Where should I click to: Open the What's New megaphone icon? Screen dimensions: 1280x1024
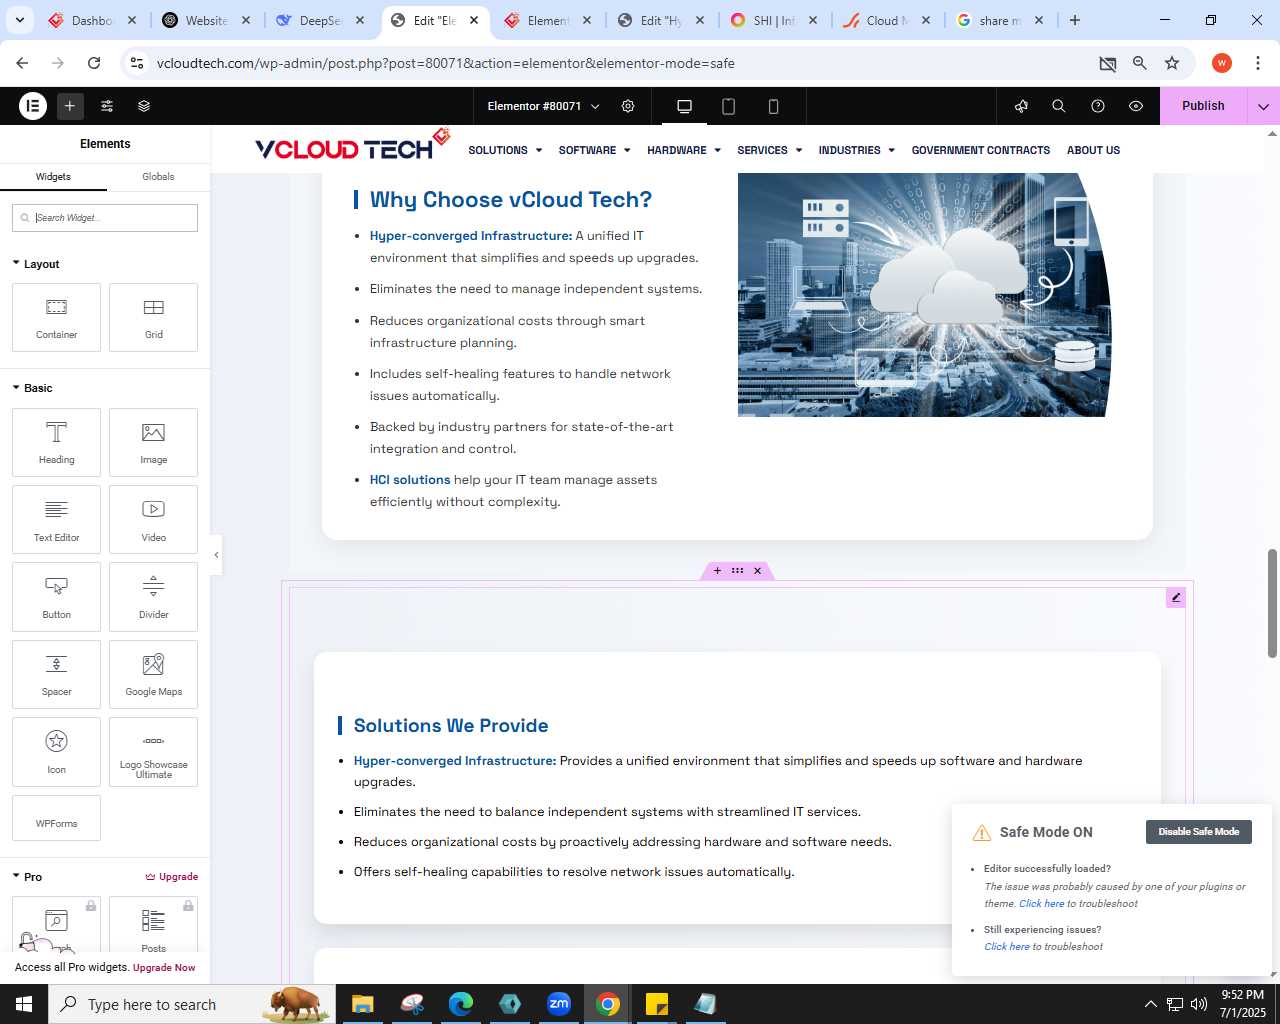[x=1021, y=106]
